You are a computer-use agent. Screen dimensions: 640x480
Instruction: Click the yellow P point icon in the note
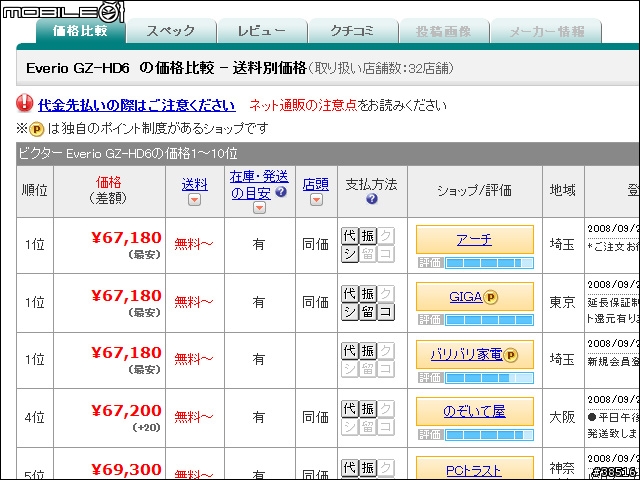(36, 129)
